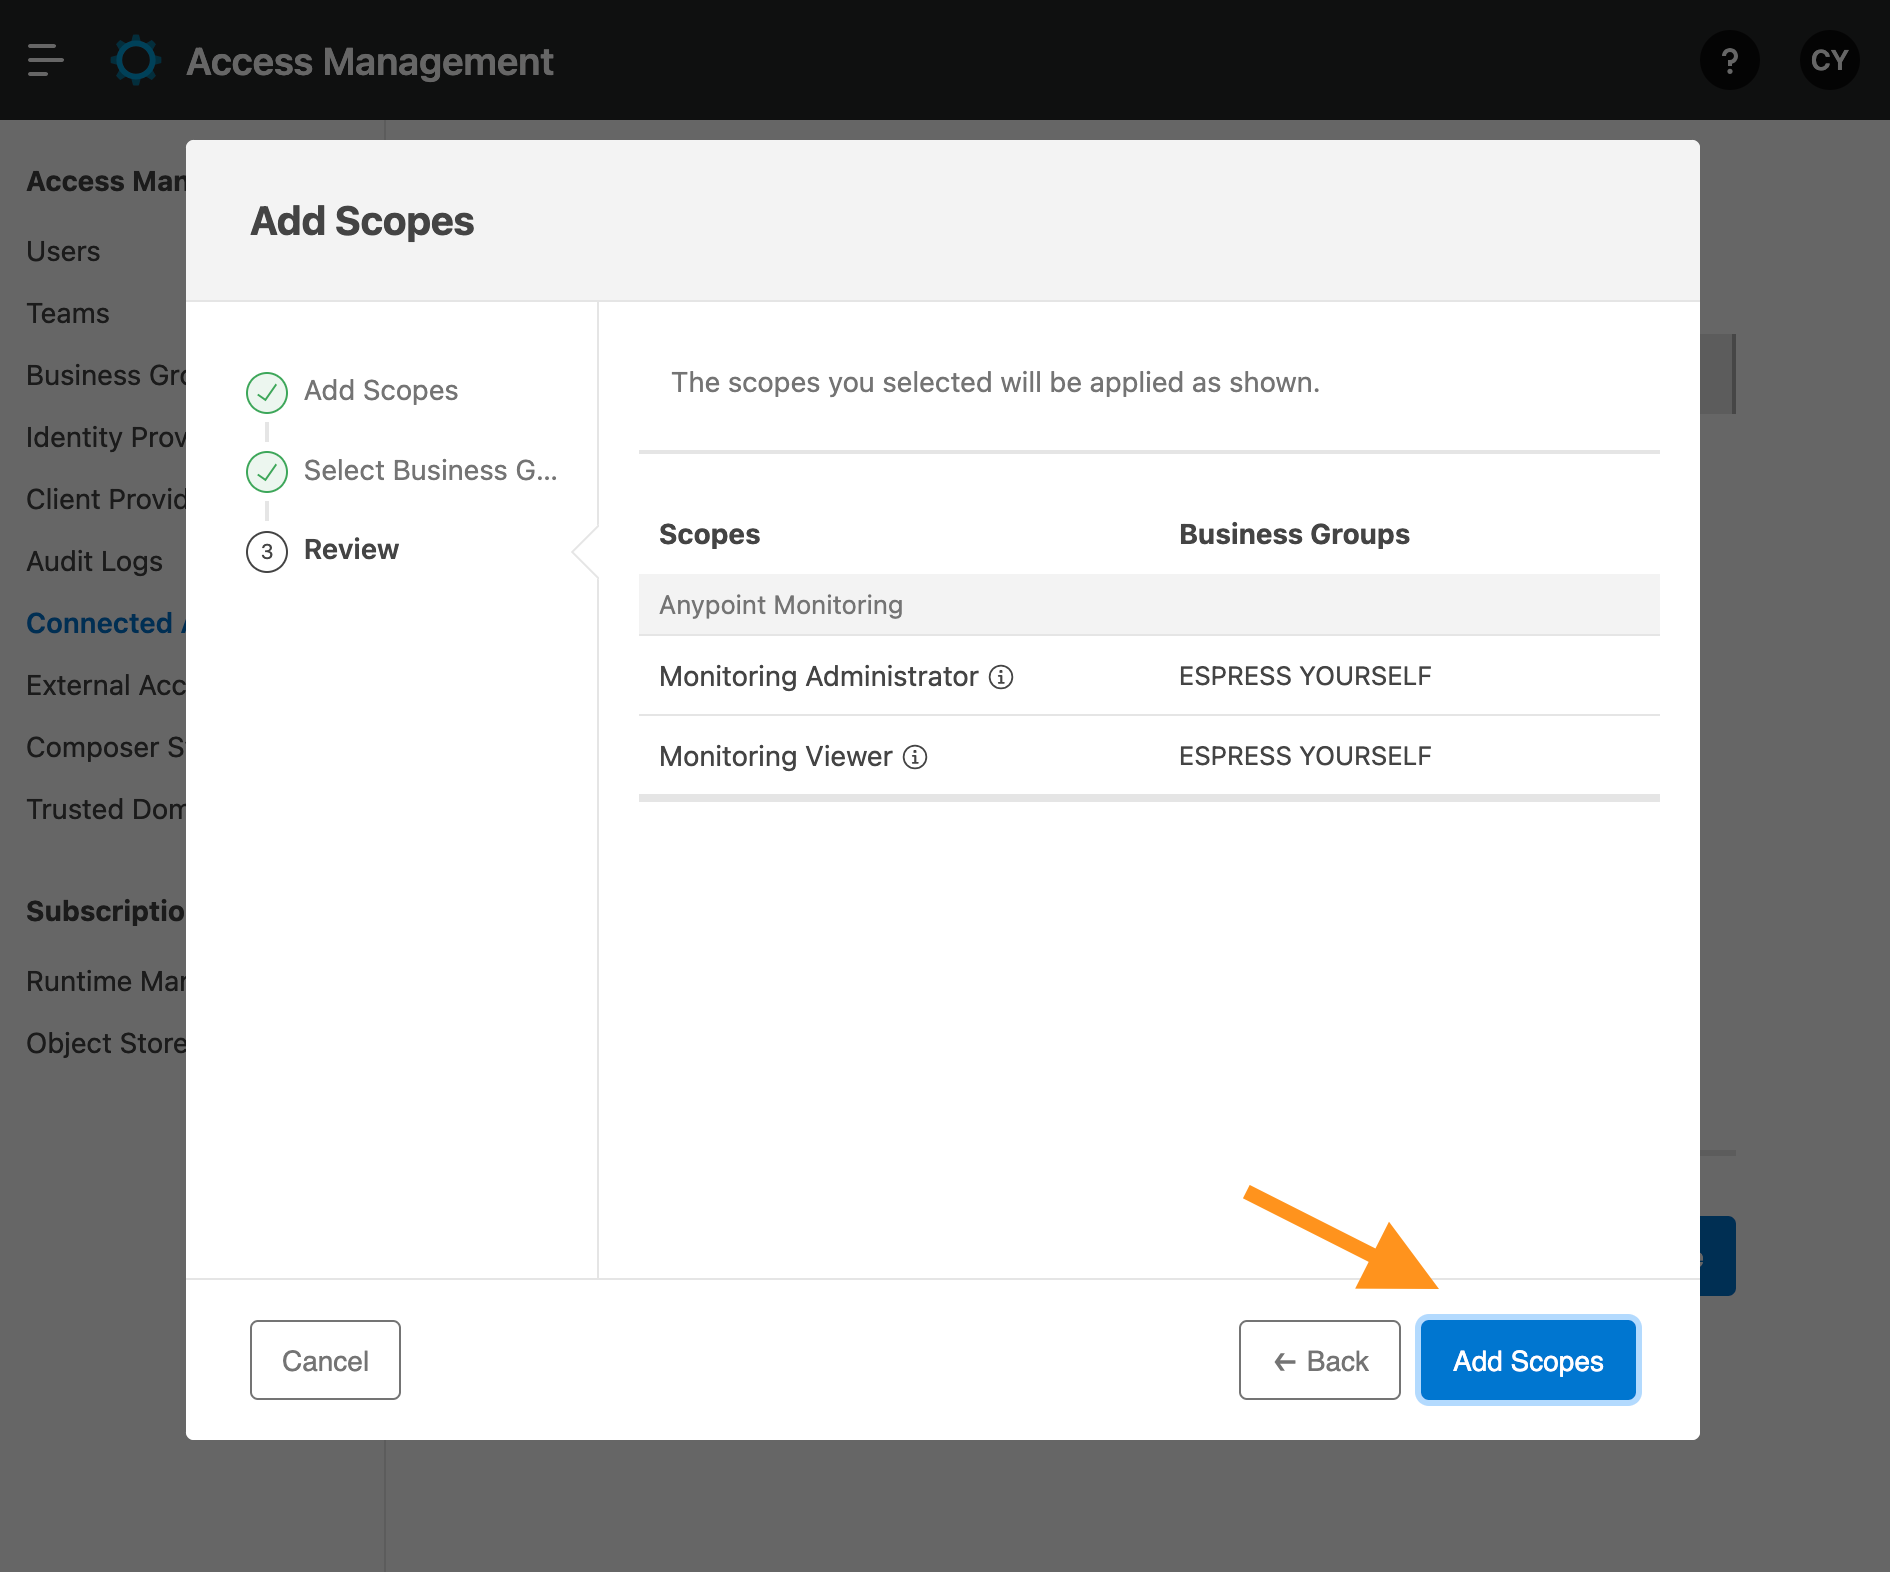Go back with the Back button
The height and width of the screenshot is (1572, 1890).
[x=1320, y=1360]
